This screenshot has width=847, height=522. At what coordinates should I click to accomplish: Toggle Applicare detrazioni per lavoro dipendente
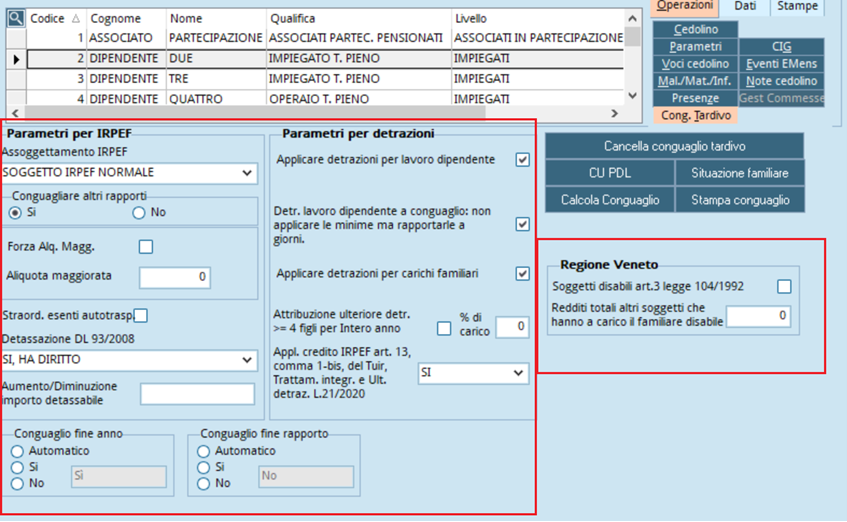(x=522, y=160)
